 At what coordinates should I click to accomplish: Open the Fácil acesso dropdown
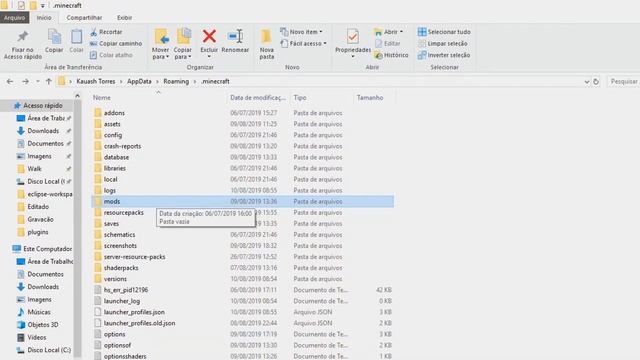(x=303, y=43)
